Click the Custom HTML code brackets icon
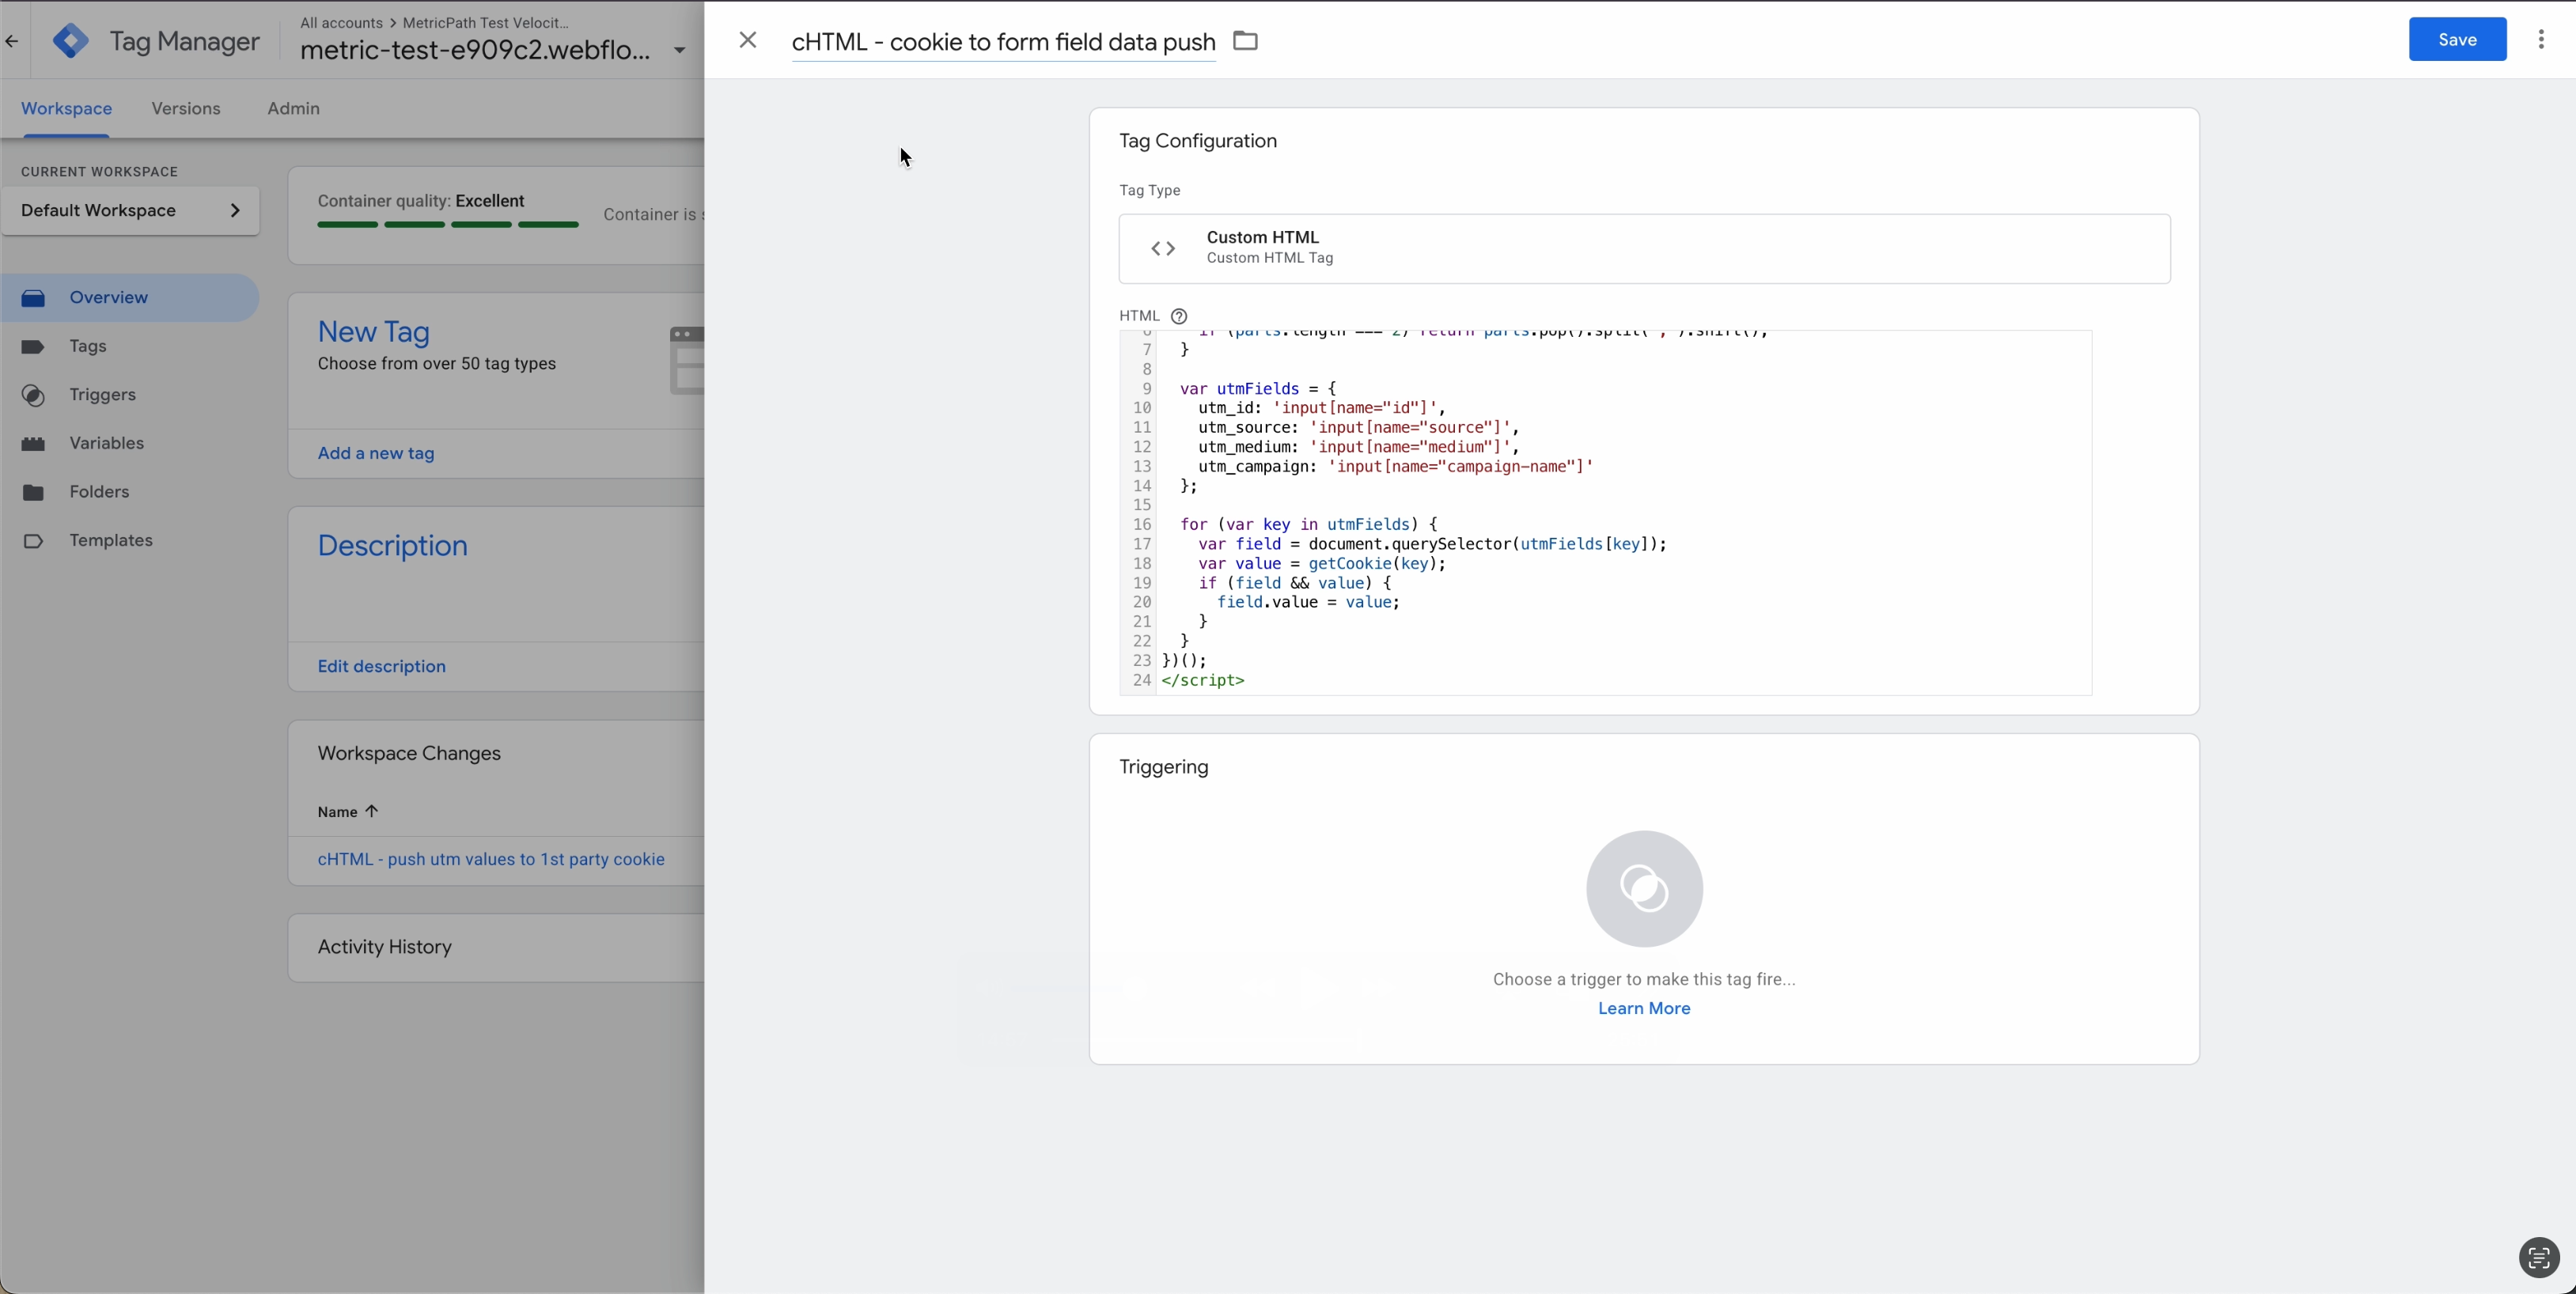 click(x=1163, y=248)
